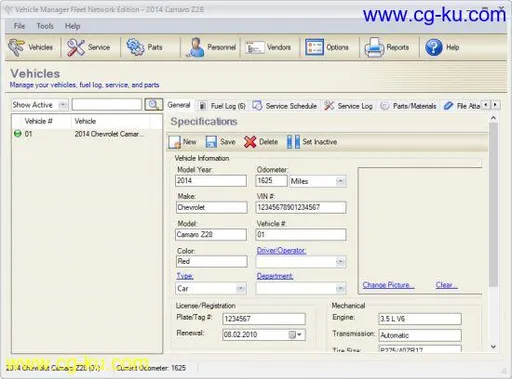Click the Service Schedule tab icon
The height and width of the screenshot is (379, 512).
[x=257, y=106]
